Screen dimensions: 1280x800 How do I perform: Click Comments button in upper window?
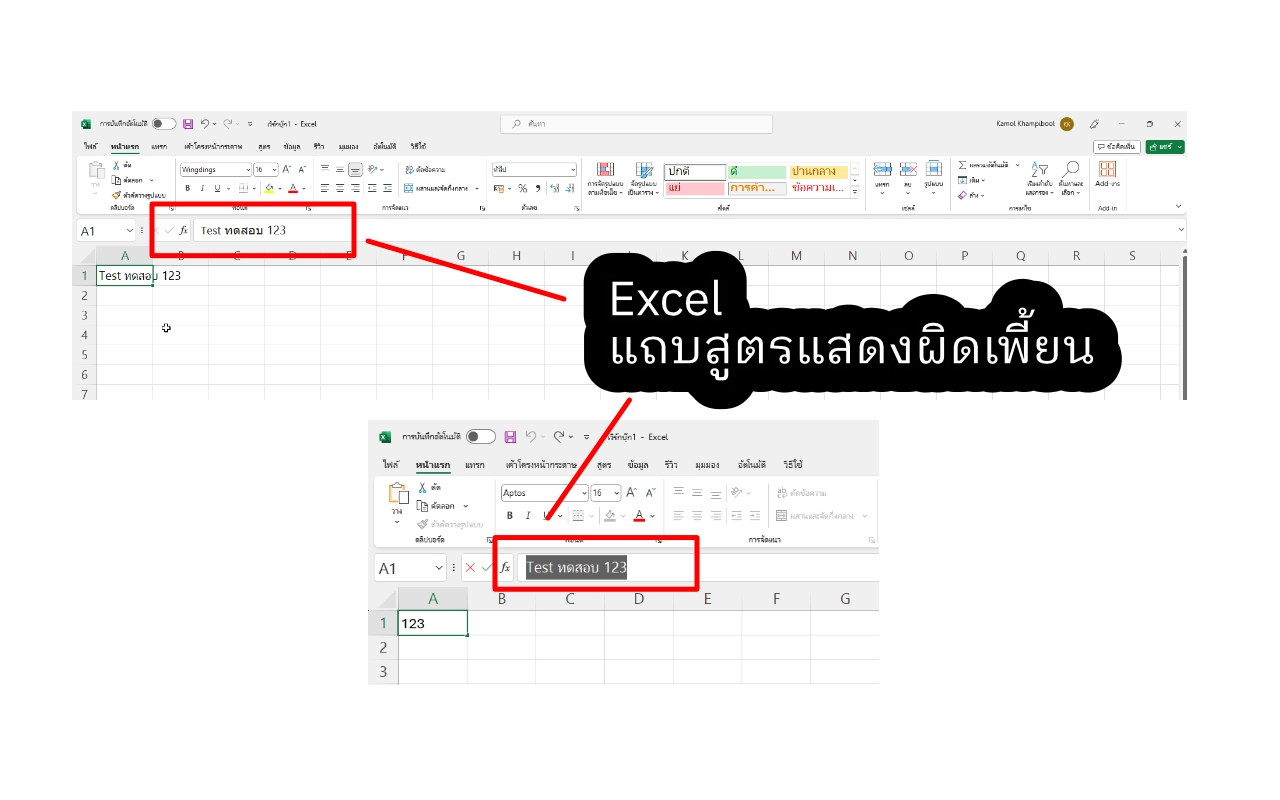[1117, 147]
